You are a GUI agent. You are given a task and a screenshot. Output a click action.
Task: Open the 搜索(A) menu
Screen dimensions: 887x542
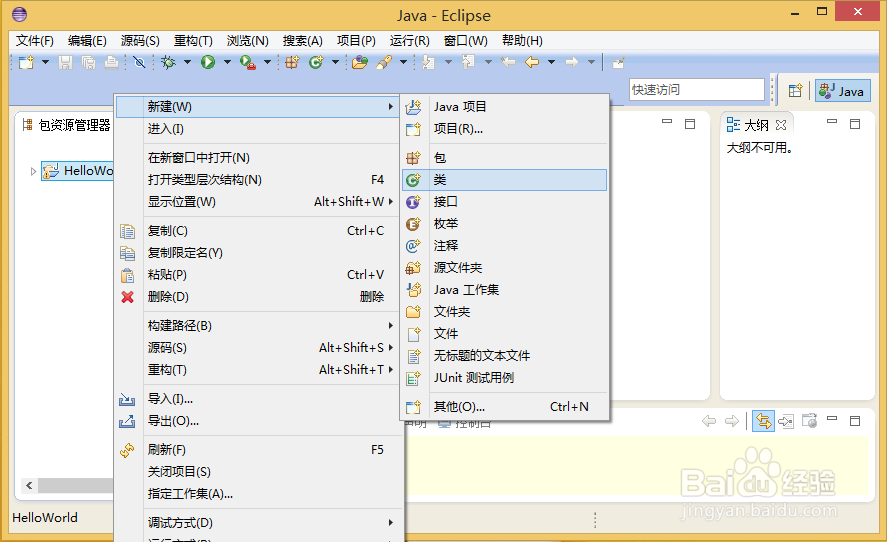(303, 41)
